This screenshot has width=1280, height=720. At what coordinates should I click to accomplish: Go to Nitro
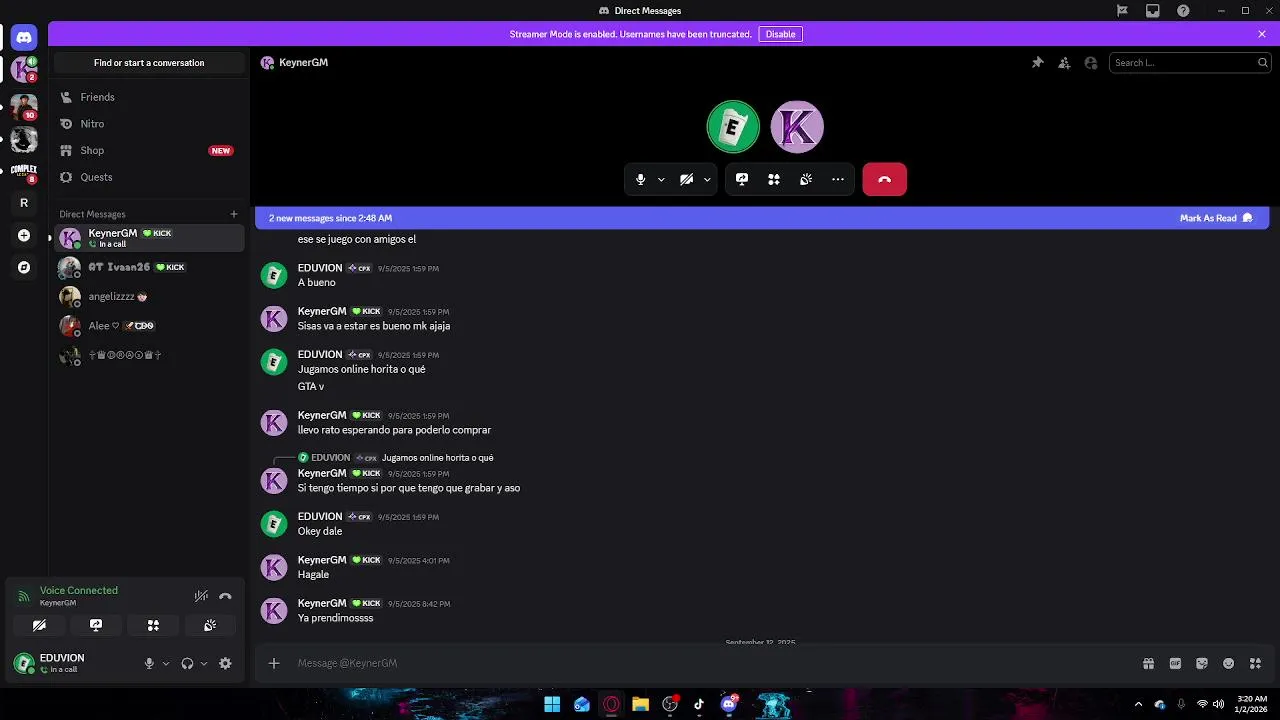150,124
